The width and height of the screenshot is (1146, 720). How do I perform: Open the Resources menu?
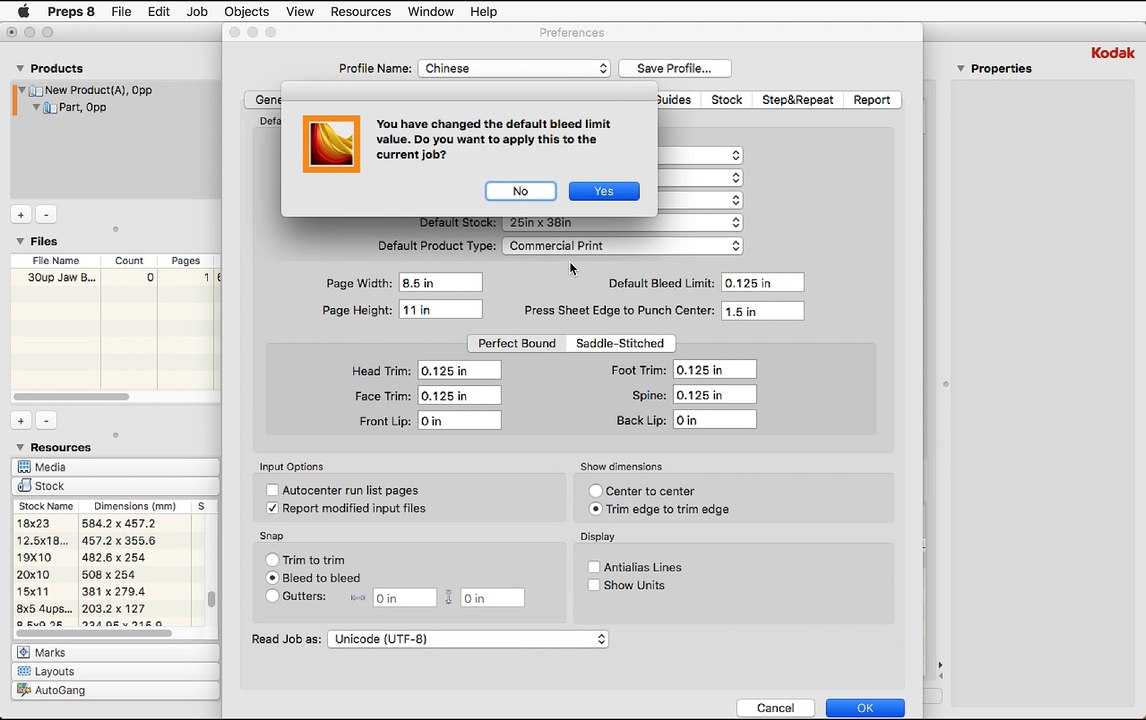click(x=360, y=11)
